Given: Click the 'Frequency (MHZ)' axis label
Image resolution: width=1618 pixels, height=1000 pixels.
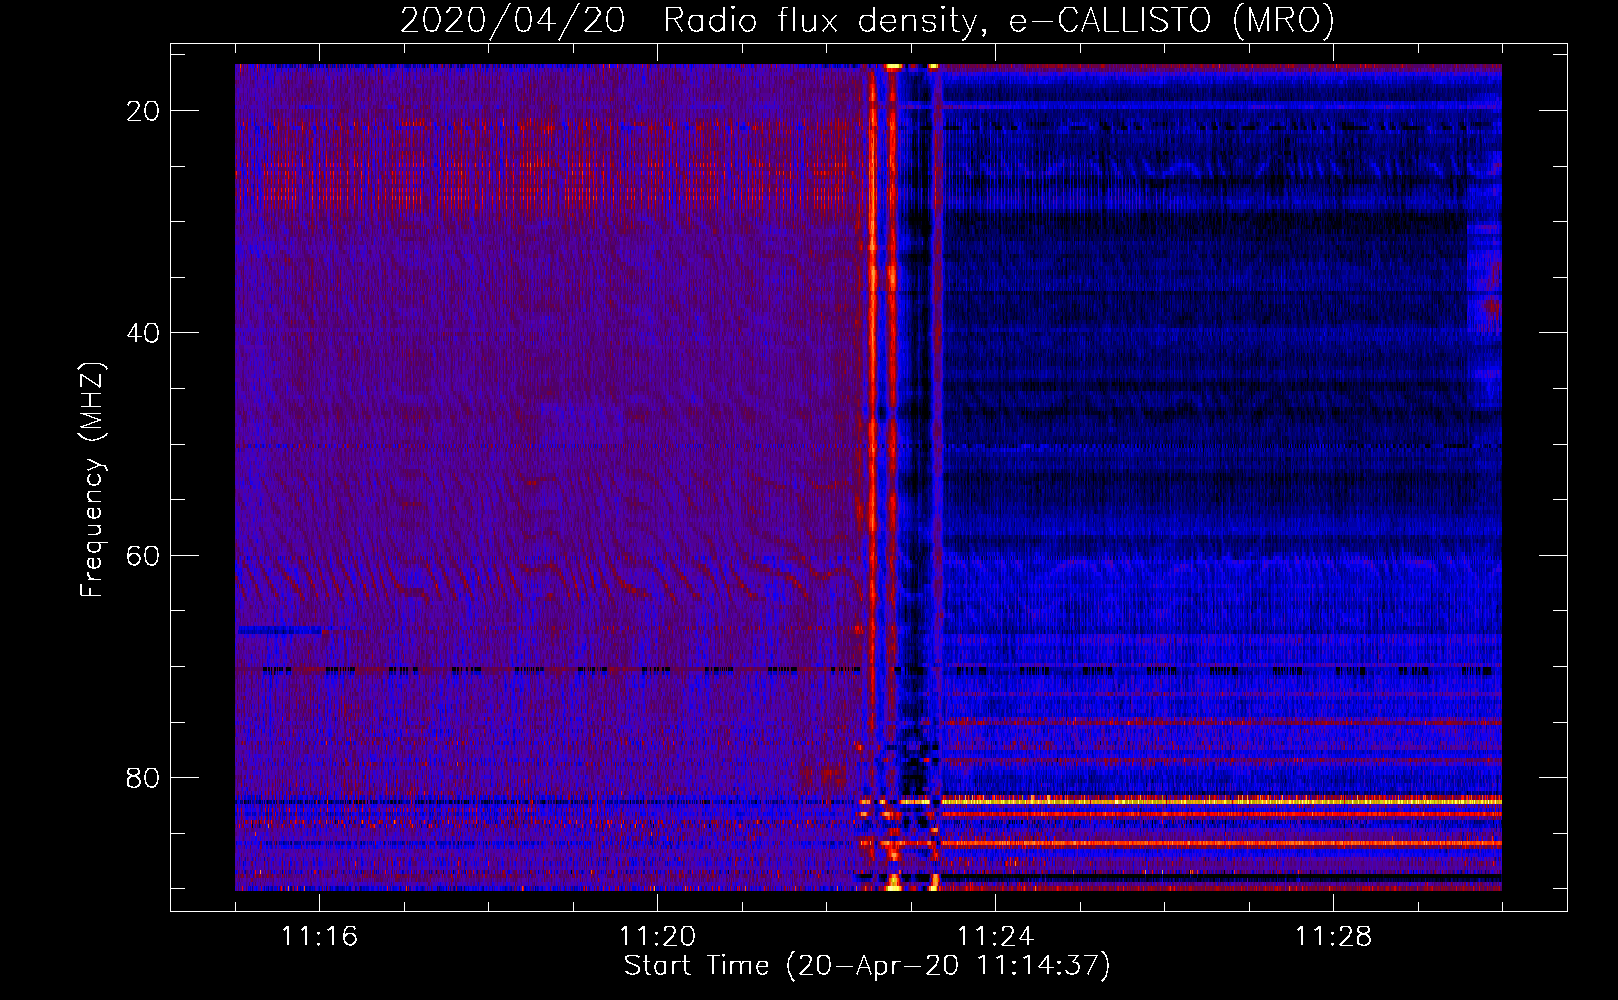Looking at the screenshot, I should 92,480.
